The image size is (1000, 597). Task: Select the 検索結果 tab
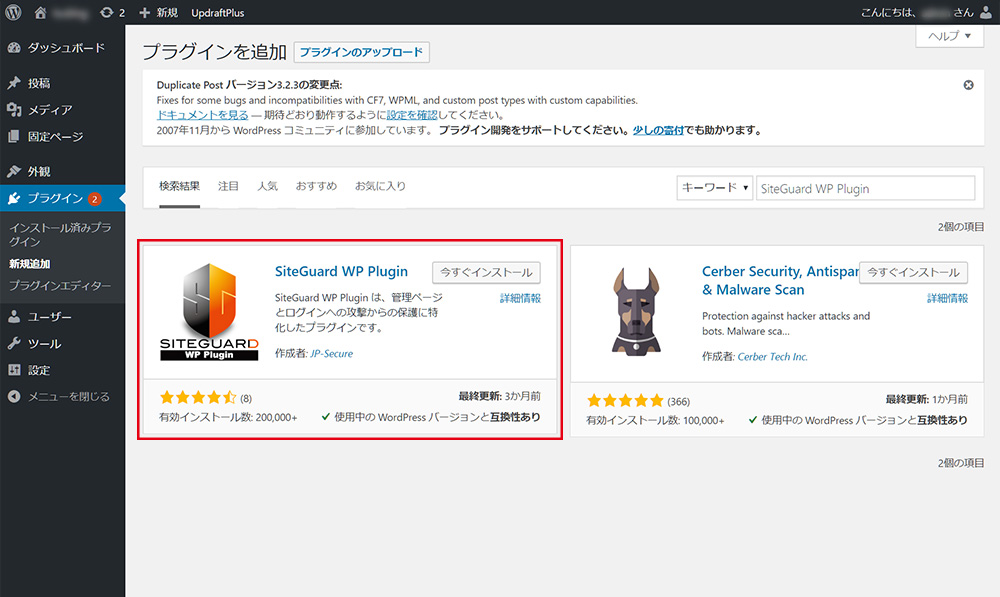179,186
